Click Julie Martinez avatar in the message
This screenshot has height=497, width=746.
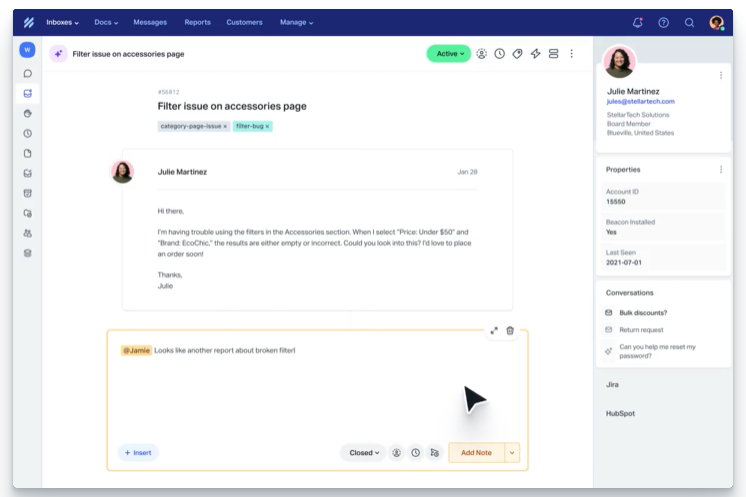coord(122,172)
